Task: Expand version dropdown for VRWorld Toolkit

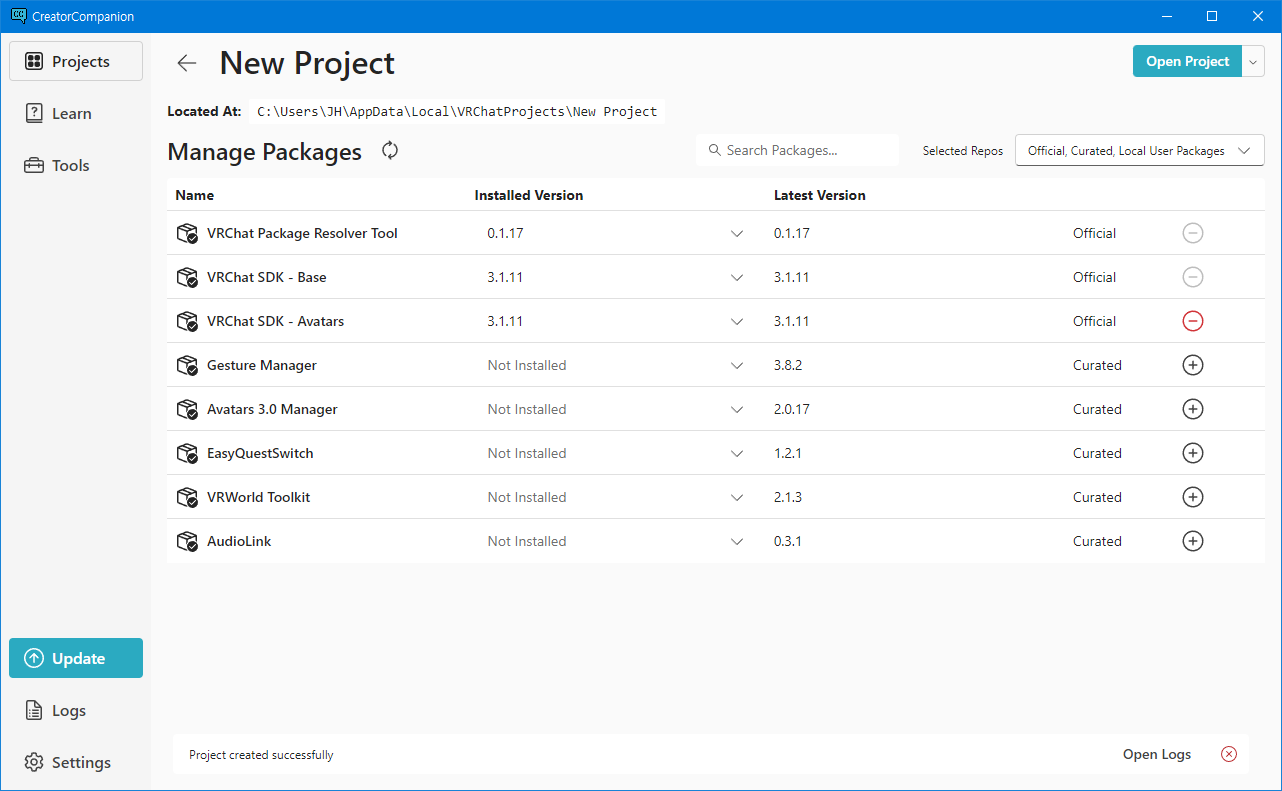Action: coord(737,497)
